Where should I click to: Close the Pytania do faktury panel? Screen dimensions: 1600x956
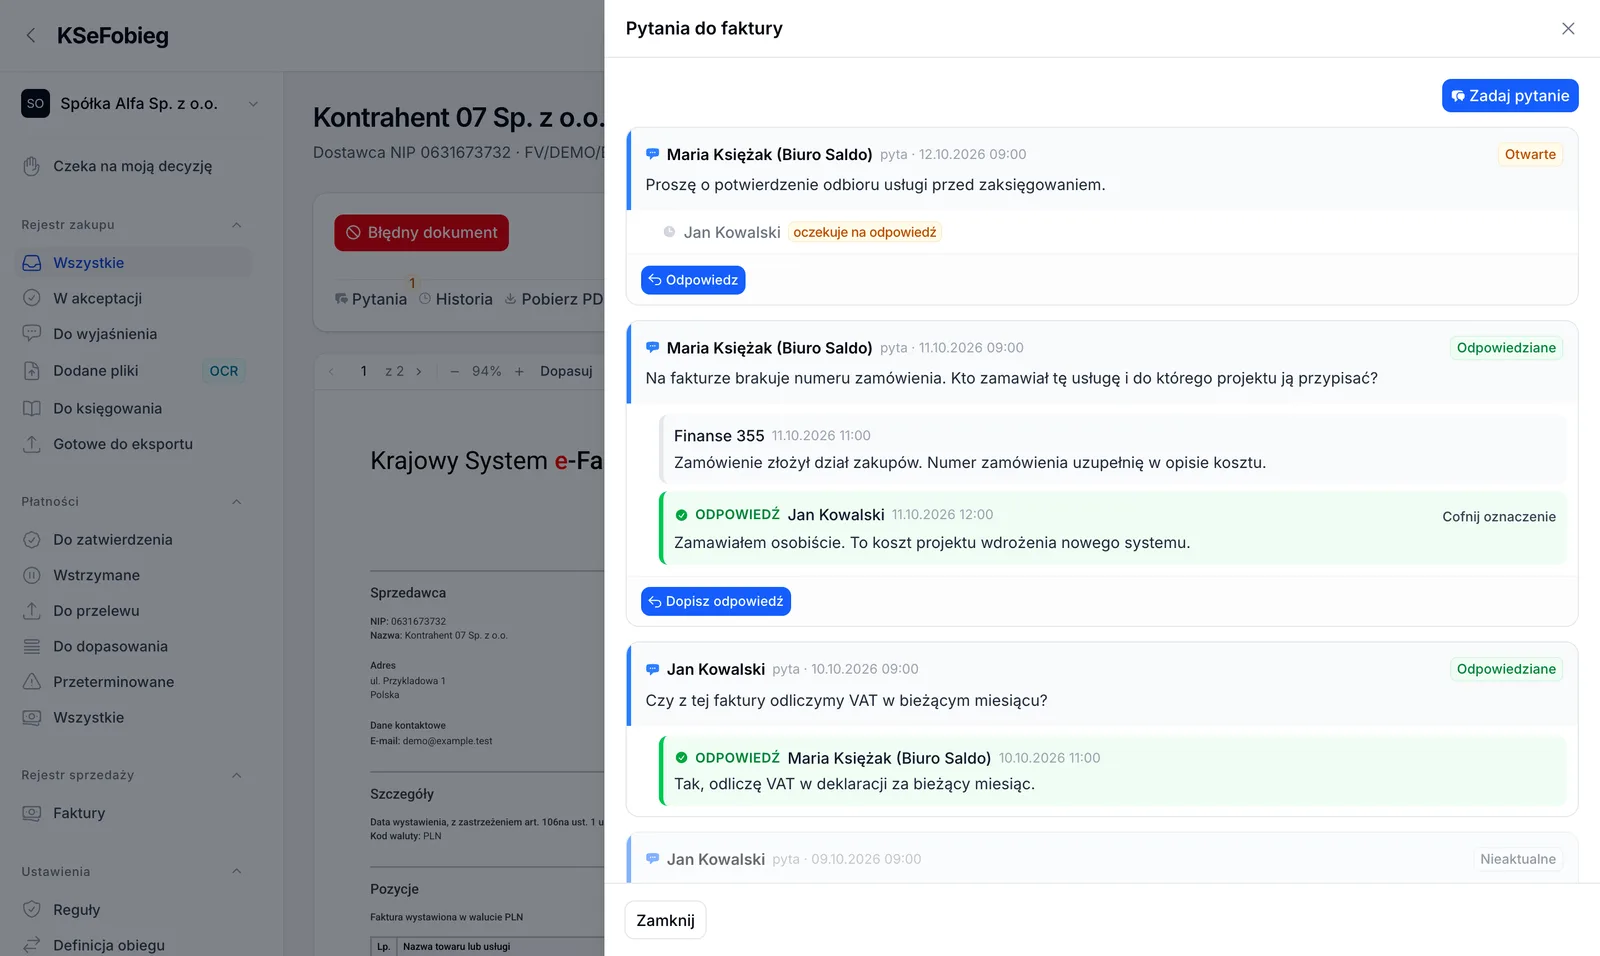point(1568,29)
